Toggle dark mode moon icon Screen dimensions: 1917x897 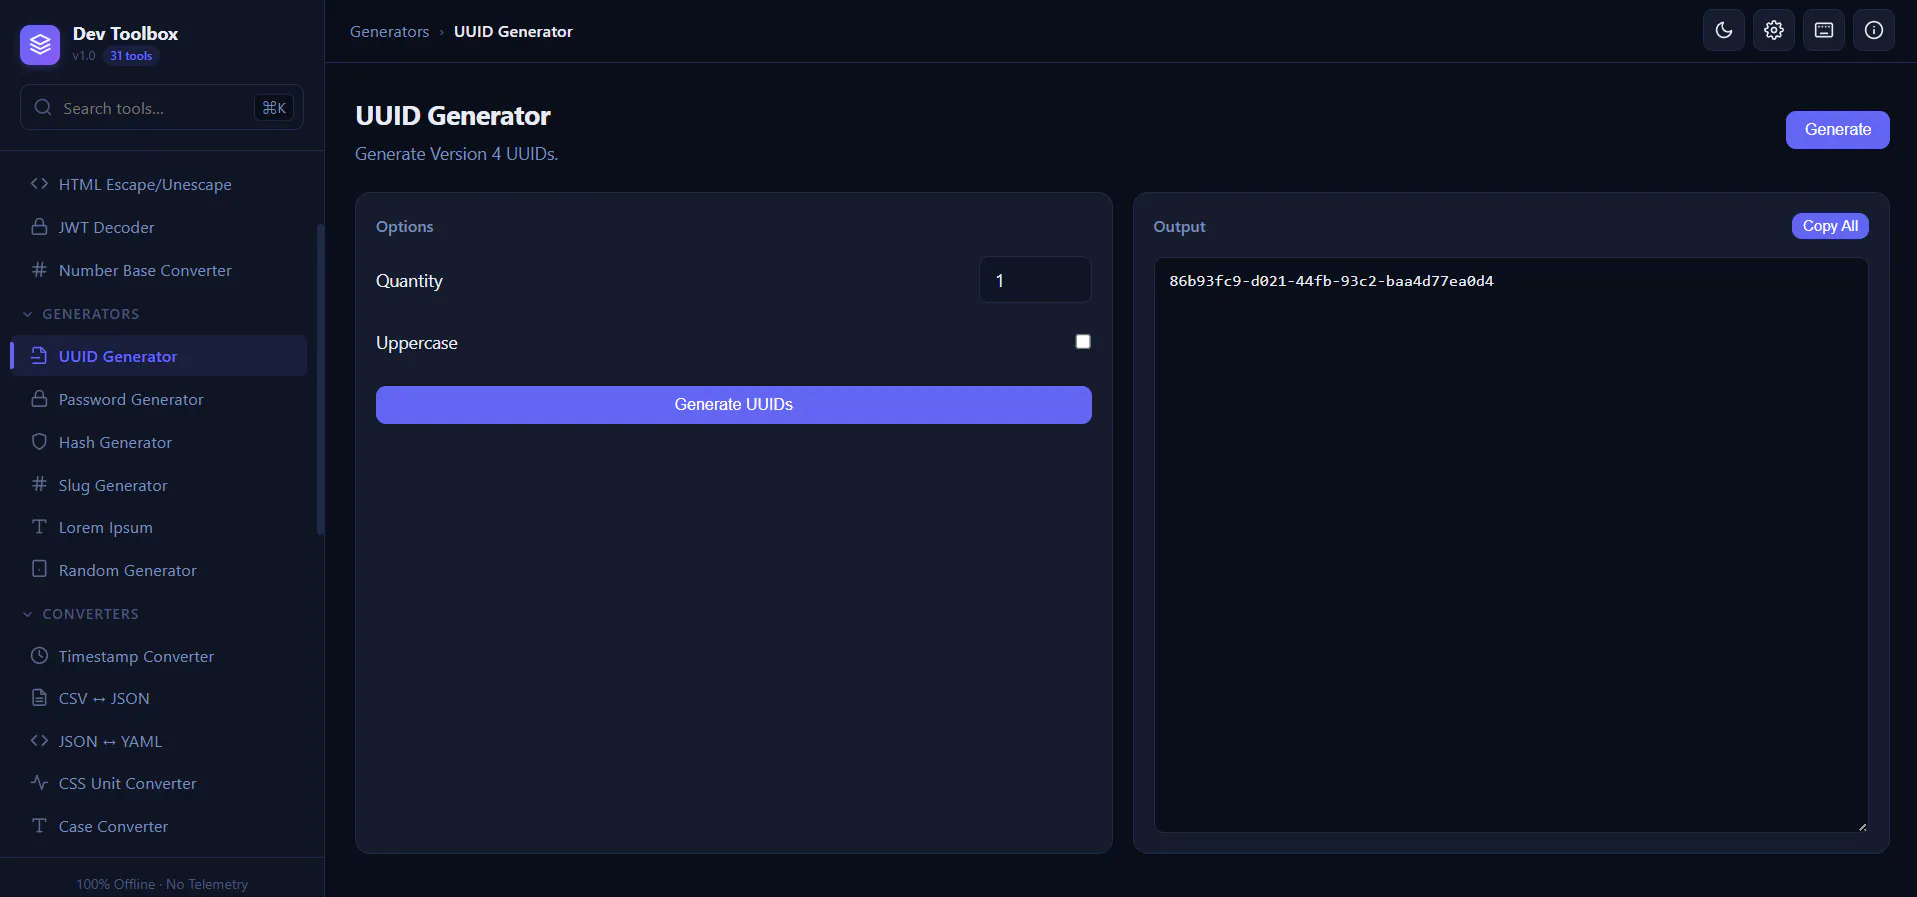[1724, 30]
